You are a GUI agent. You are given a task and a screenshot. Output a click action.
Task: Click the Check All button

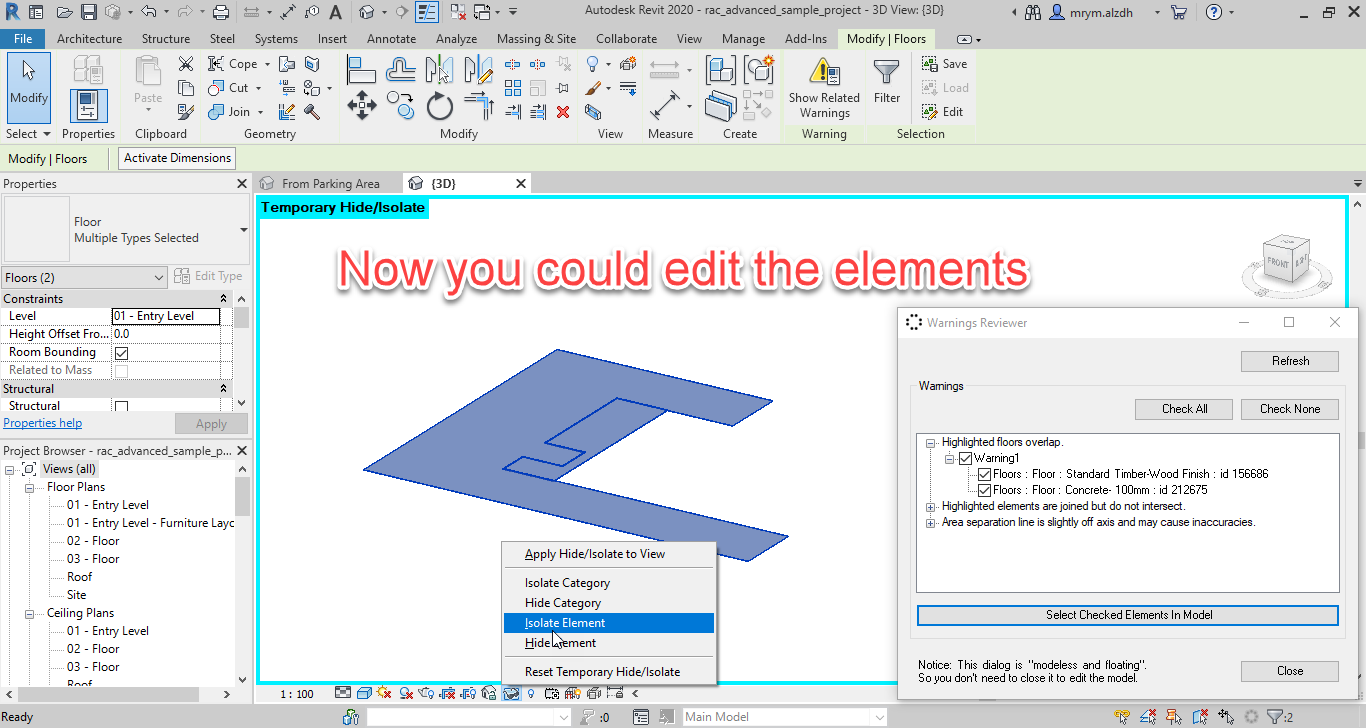pyautogui.click(x=1184, y=409)
